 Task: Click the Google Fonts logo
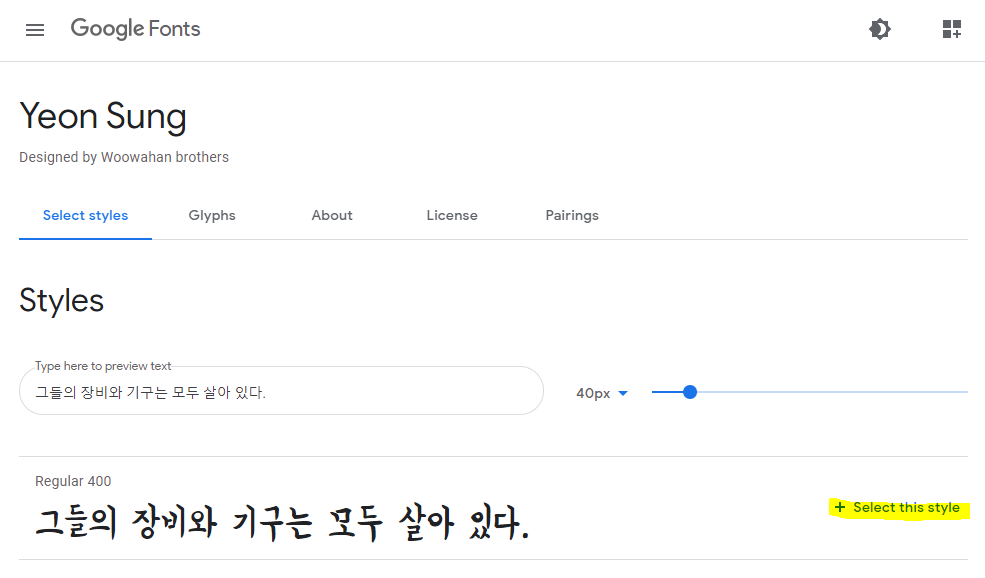(135, 29)
